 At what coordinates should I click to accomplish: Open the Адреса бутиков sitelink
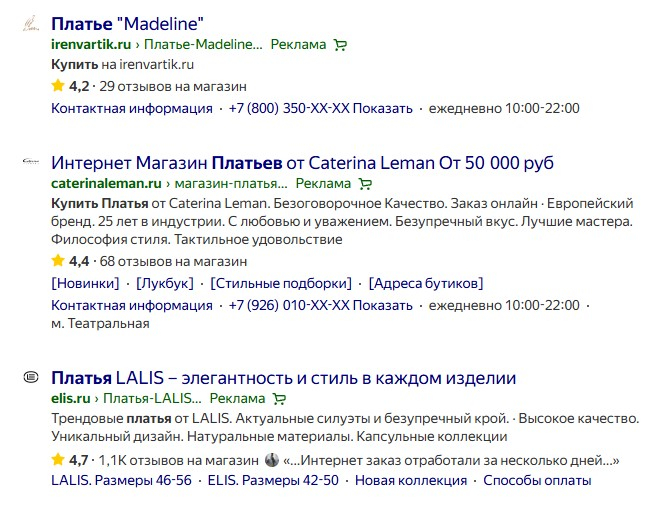tap(426, 283)
